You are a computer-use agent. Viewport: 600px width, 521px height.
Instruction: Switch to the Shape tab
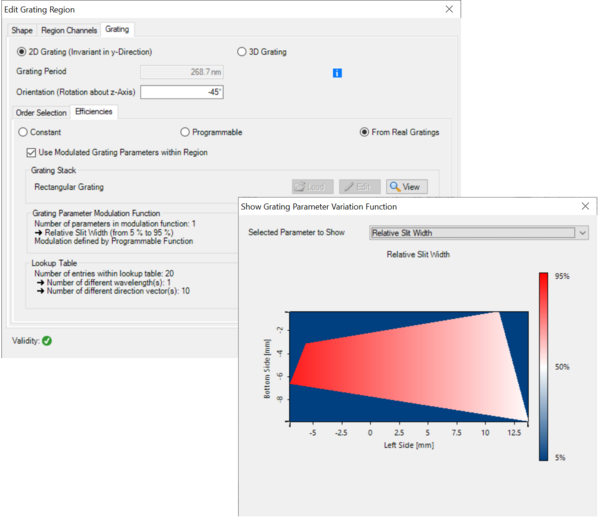22,31
